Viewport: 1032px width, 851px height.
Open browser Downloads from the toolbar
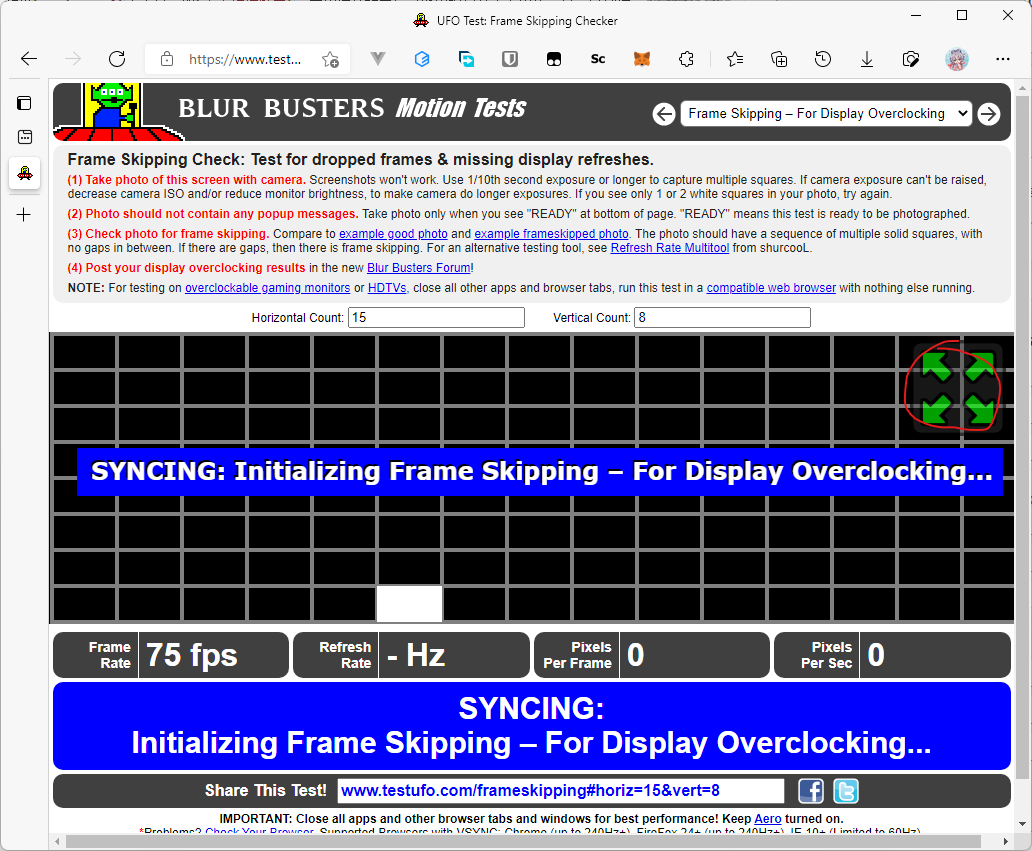click(x=867, y=59)
